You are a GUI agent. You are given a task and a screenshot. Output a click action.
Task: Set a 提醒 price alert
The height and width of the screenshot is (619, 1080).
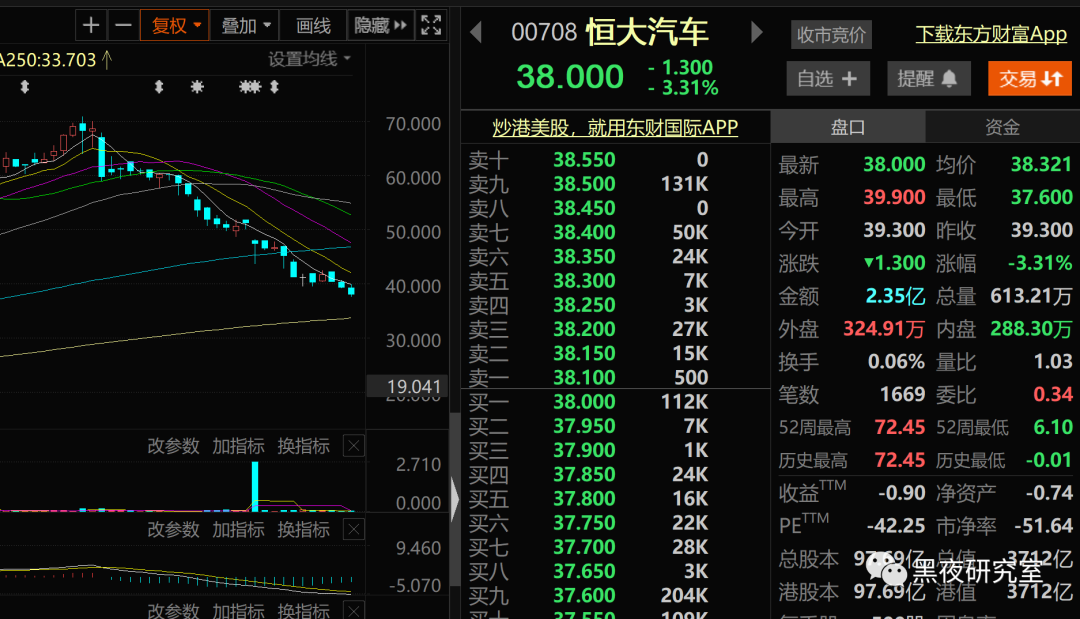point(928,78)
